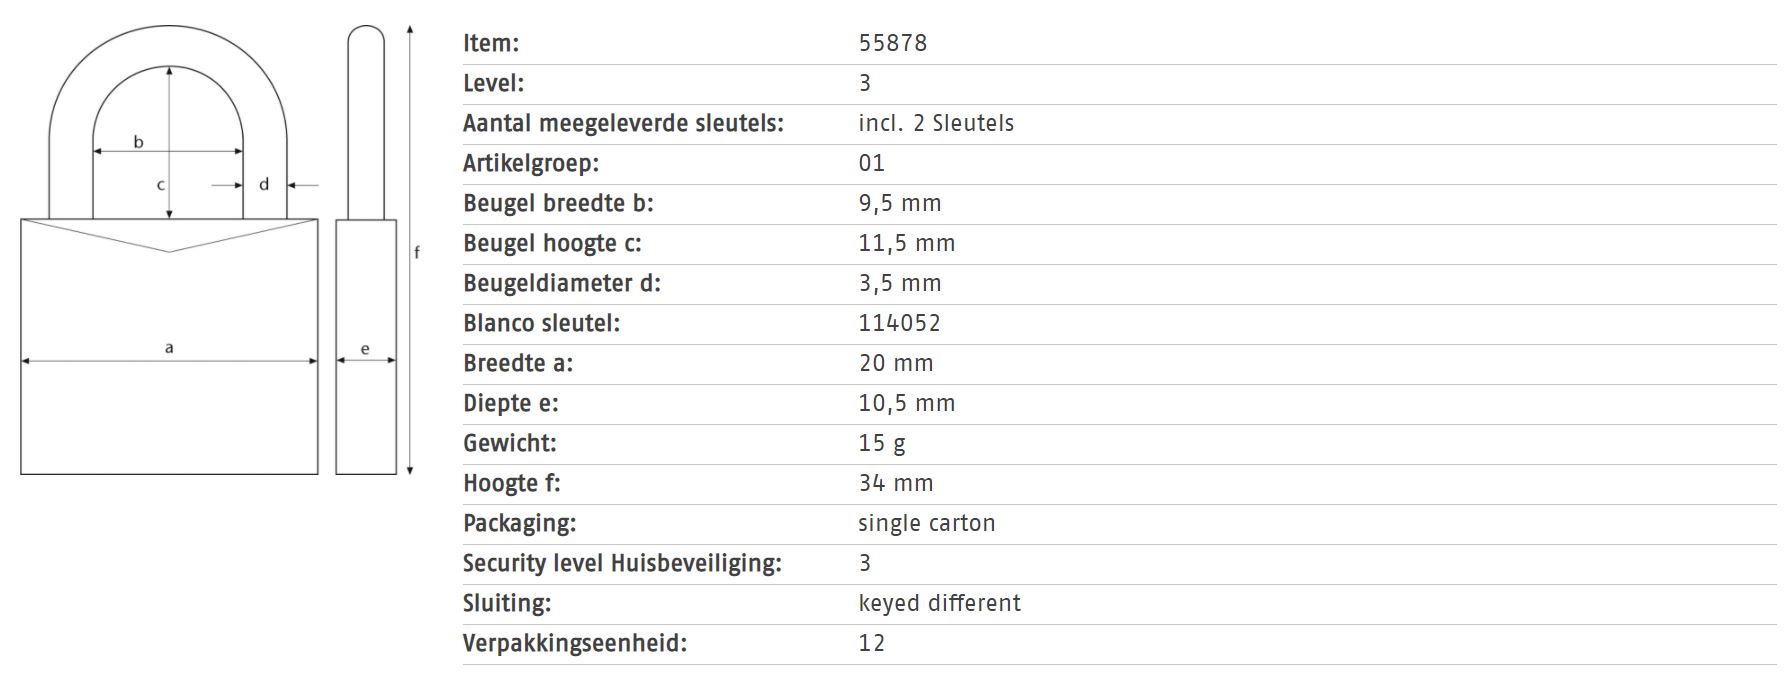Click the 'Security level Huisbeveiliging:' label

coord(622,563)
